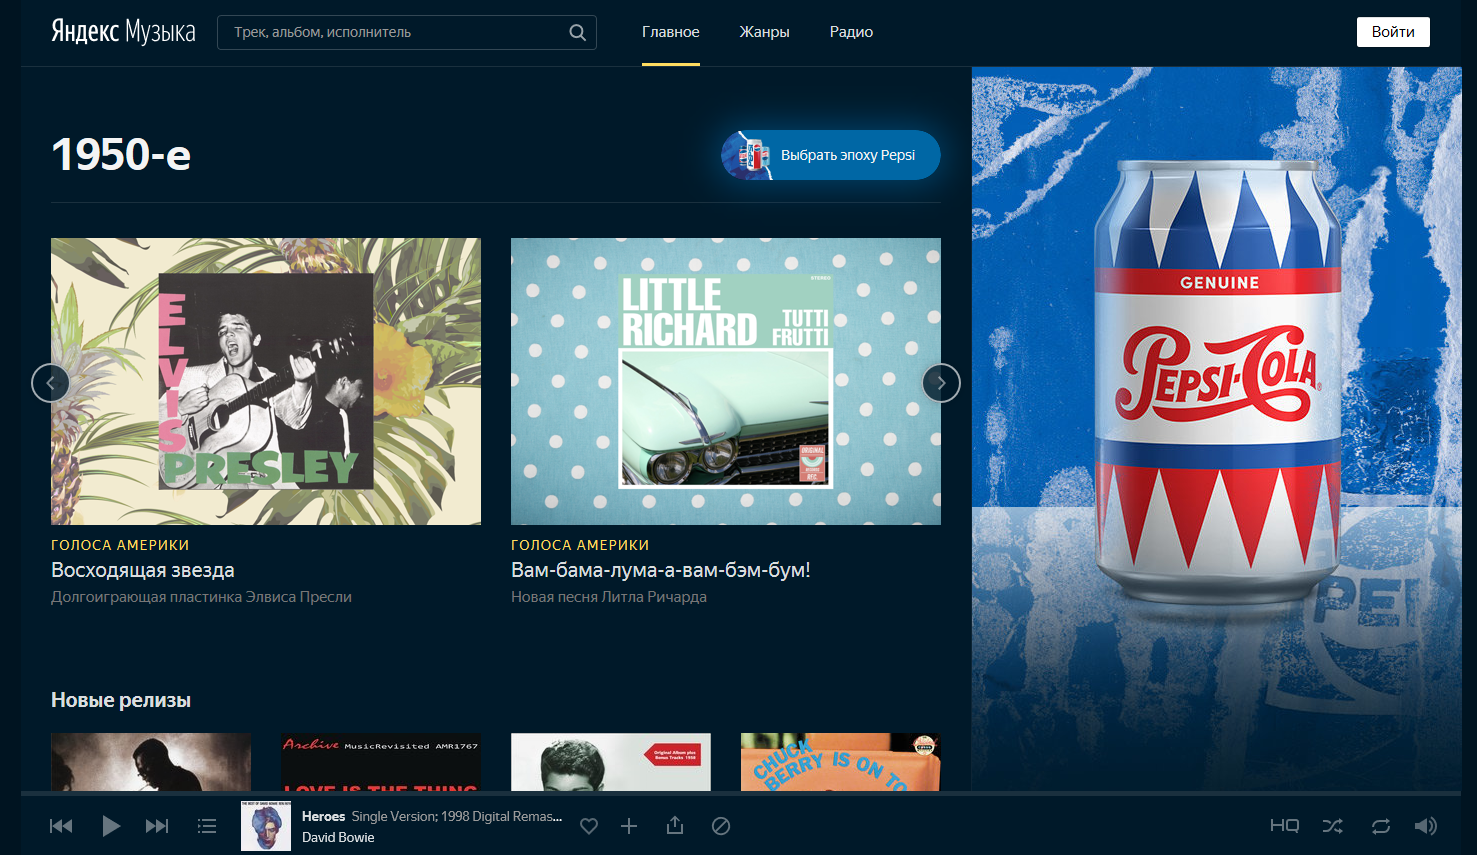Open the Heroes track title in player
This screenshot has height=855, width=1477.
pos(323,816)
